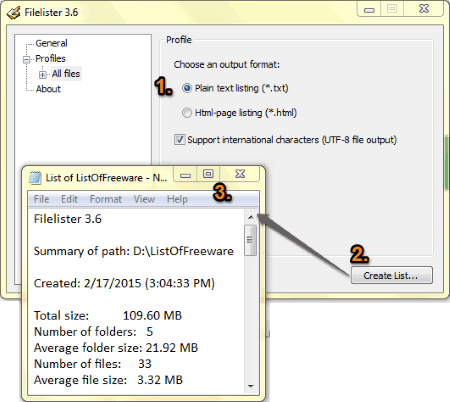Click Notepad scrollbar down arrow
This screenshot has height=402, width=450.
pyautogui.click(x=251, y=386)
